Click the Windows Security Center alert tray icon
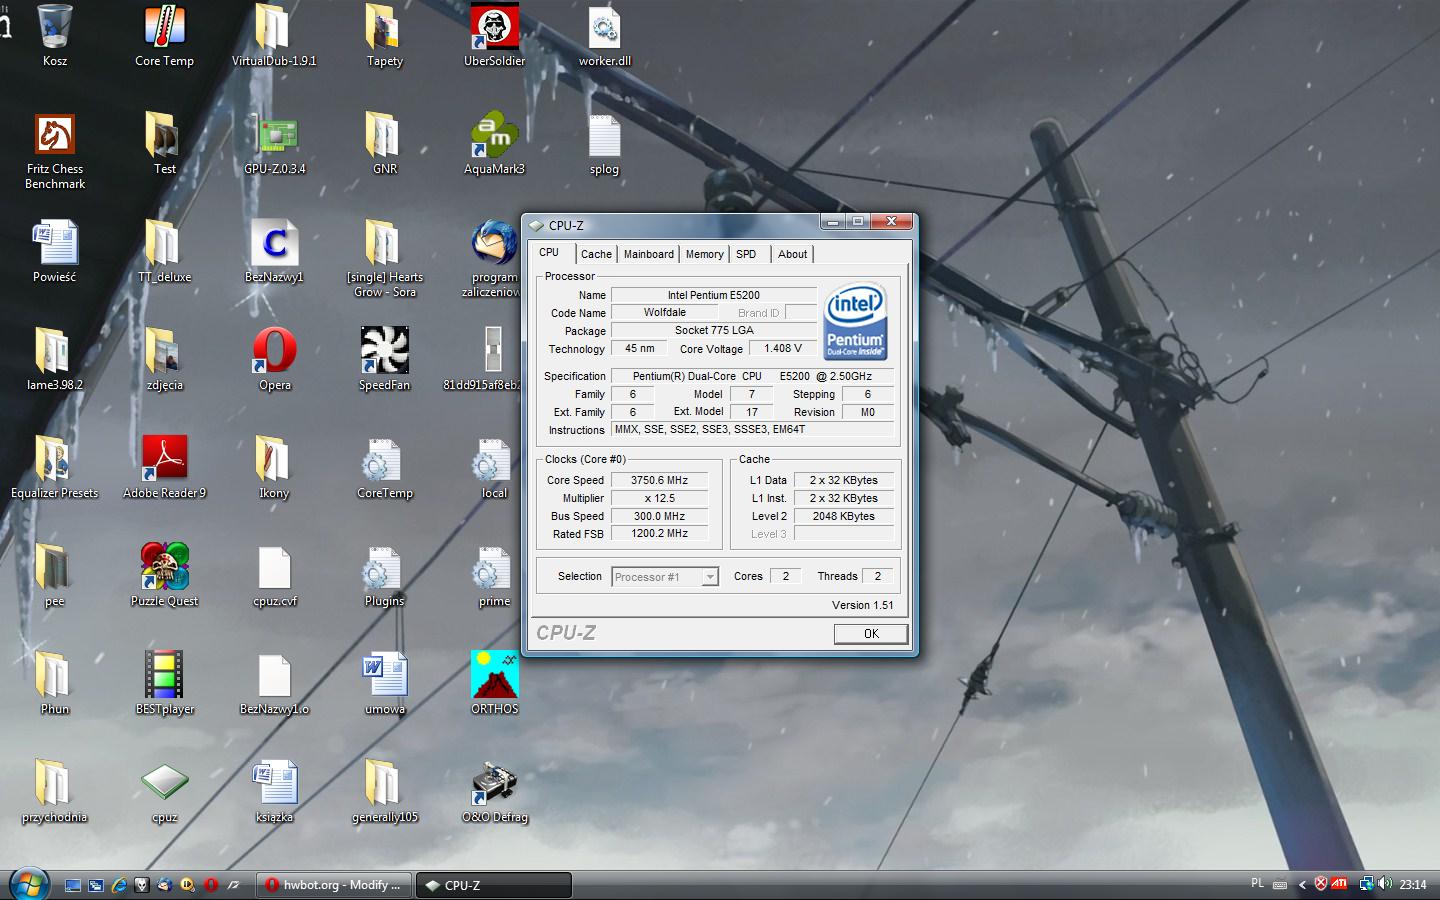 coord(1320,883)
